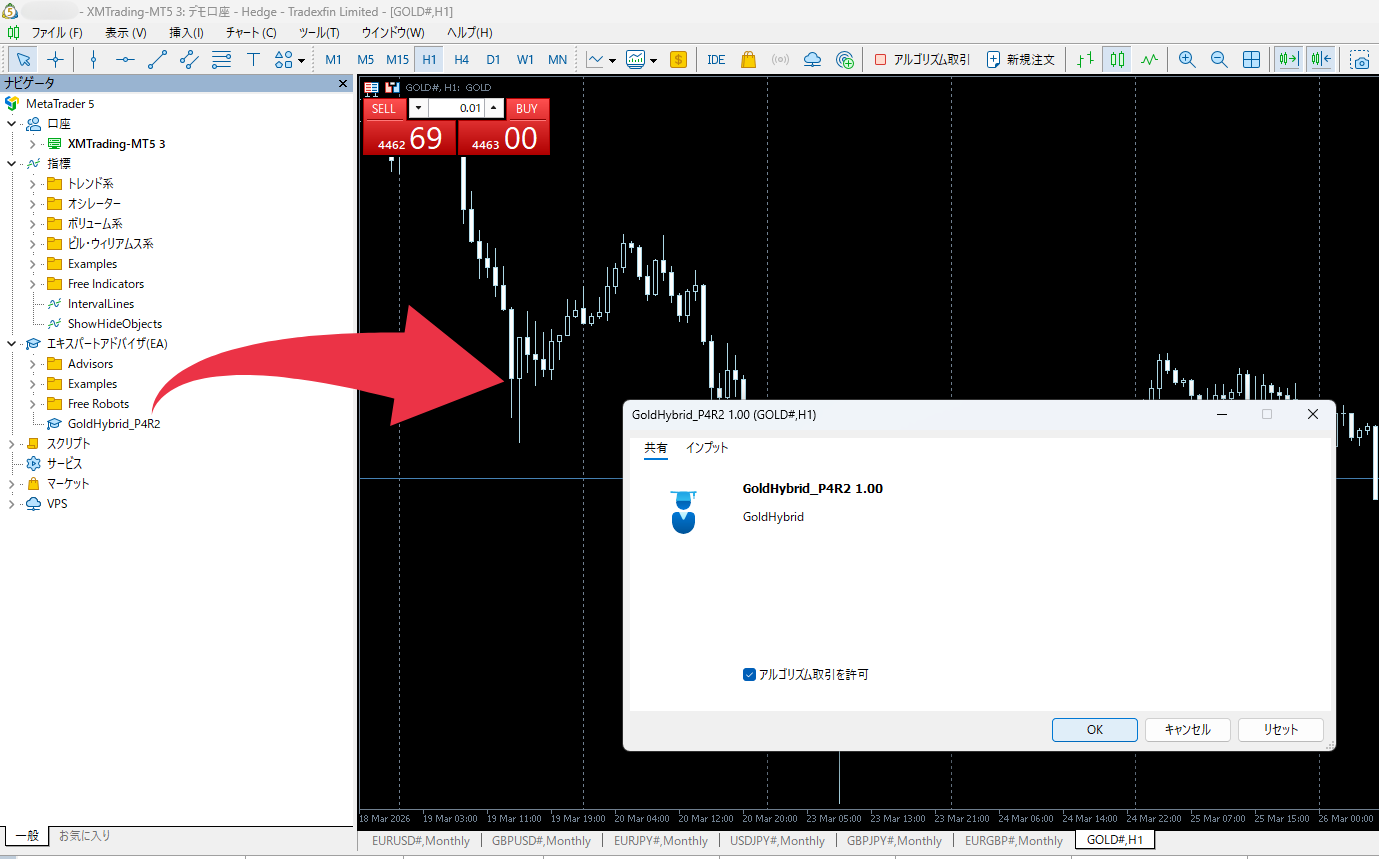Viewport: 1379px width, 859px height.
Task: Zoom in on the chart
Action: tap(1187, 60)
